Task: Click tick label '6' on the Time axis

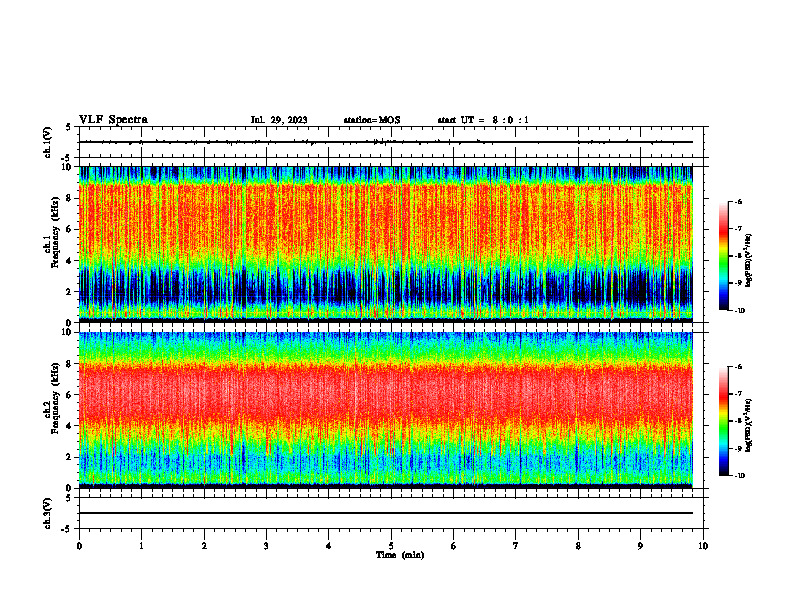Action: (x=453, y=546)
